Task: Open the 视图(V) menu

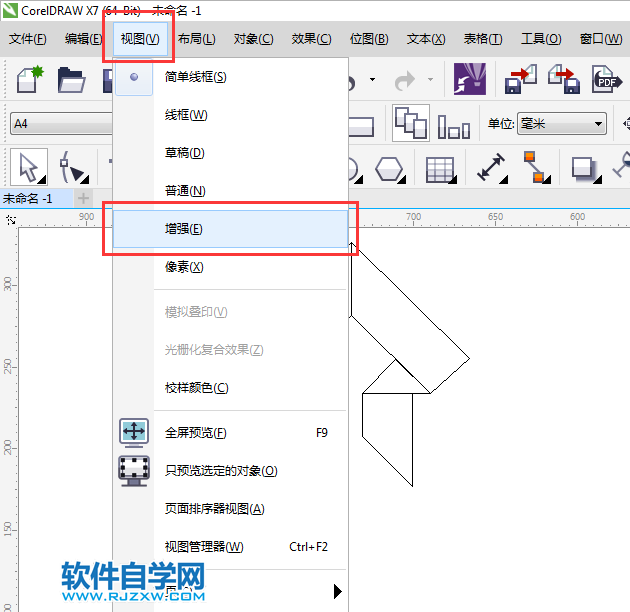Action: (x=140, y=39)
